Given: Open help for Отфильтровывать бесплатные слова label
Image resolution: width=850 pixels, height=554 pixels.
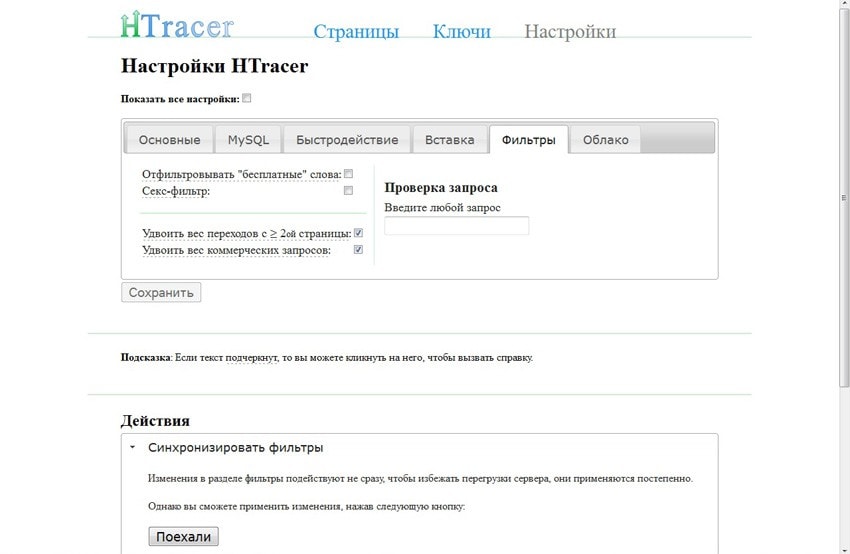Looking at the screenshot, I should pos(242,175).
